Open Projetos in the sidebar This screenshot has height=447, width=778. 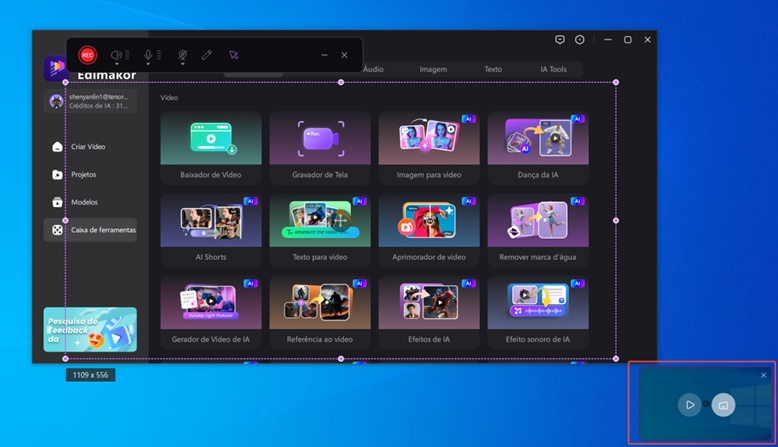(83, 174)
